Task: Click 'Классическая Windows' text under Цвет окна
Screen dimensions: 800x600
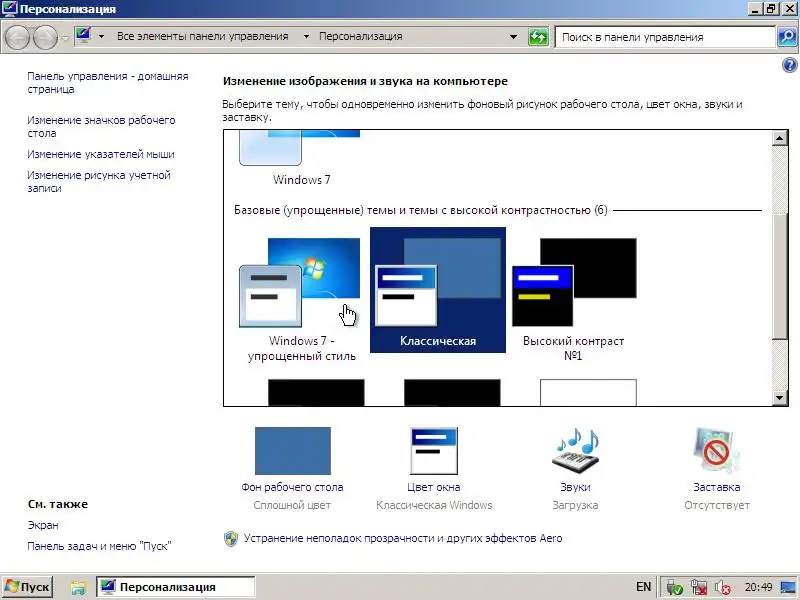Action: (434, 506)
